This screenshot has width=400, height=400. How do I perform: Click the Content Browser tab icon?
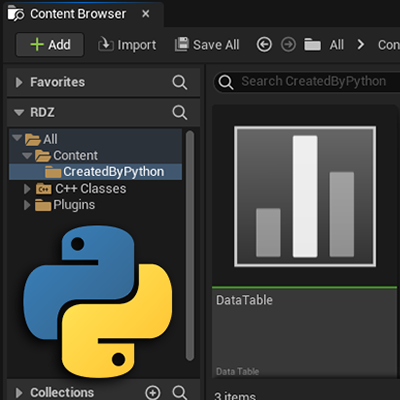[16, 14]
